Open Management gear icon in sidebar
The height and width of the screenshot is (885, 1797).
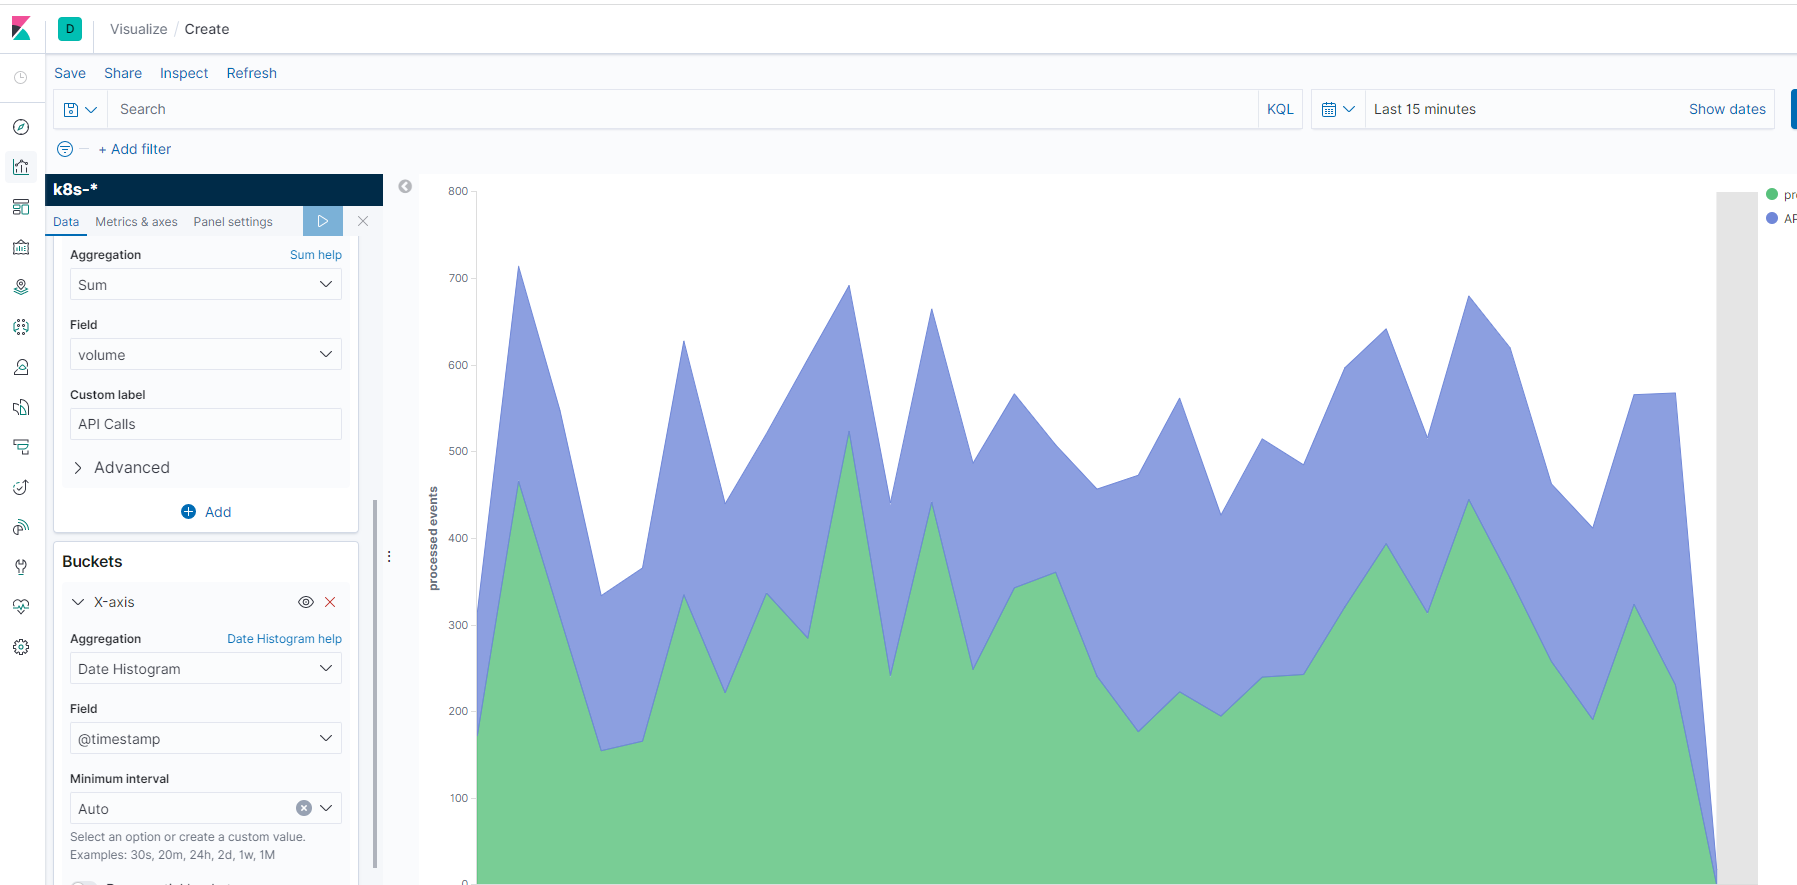(x=21, y=647)
